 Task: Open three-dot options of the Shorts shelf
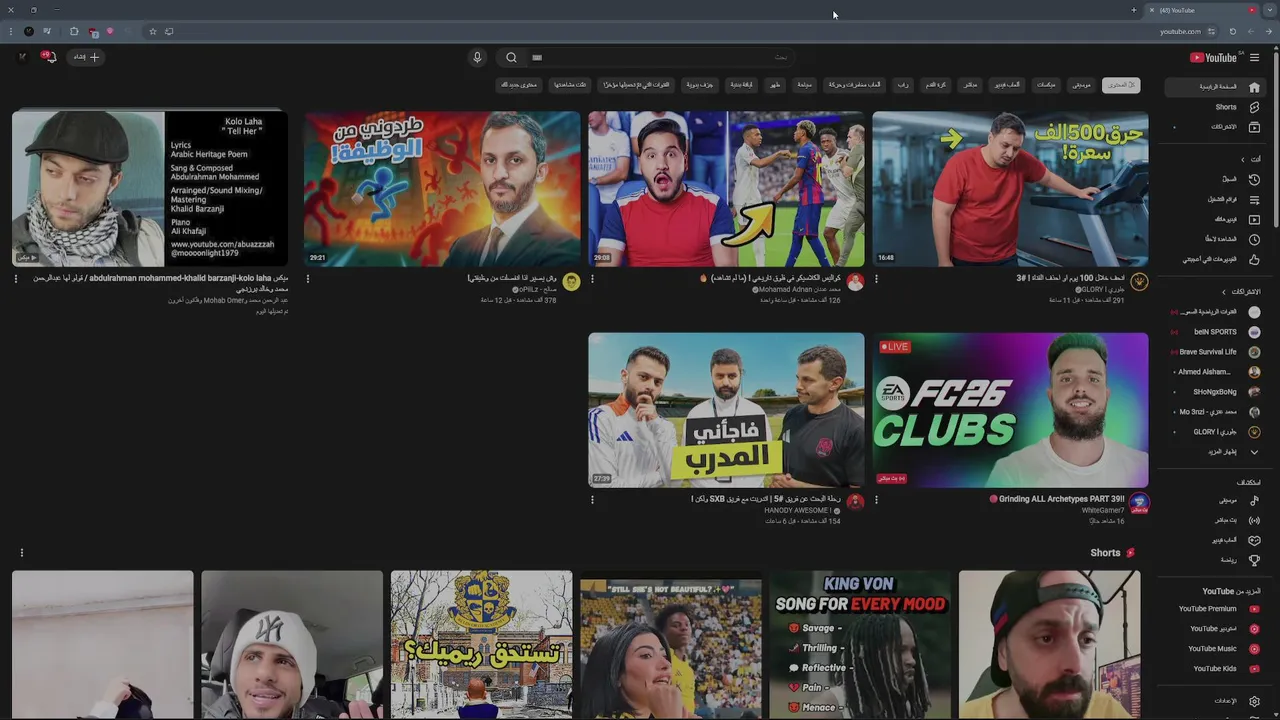(21, 552)
